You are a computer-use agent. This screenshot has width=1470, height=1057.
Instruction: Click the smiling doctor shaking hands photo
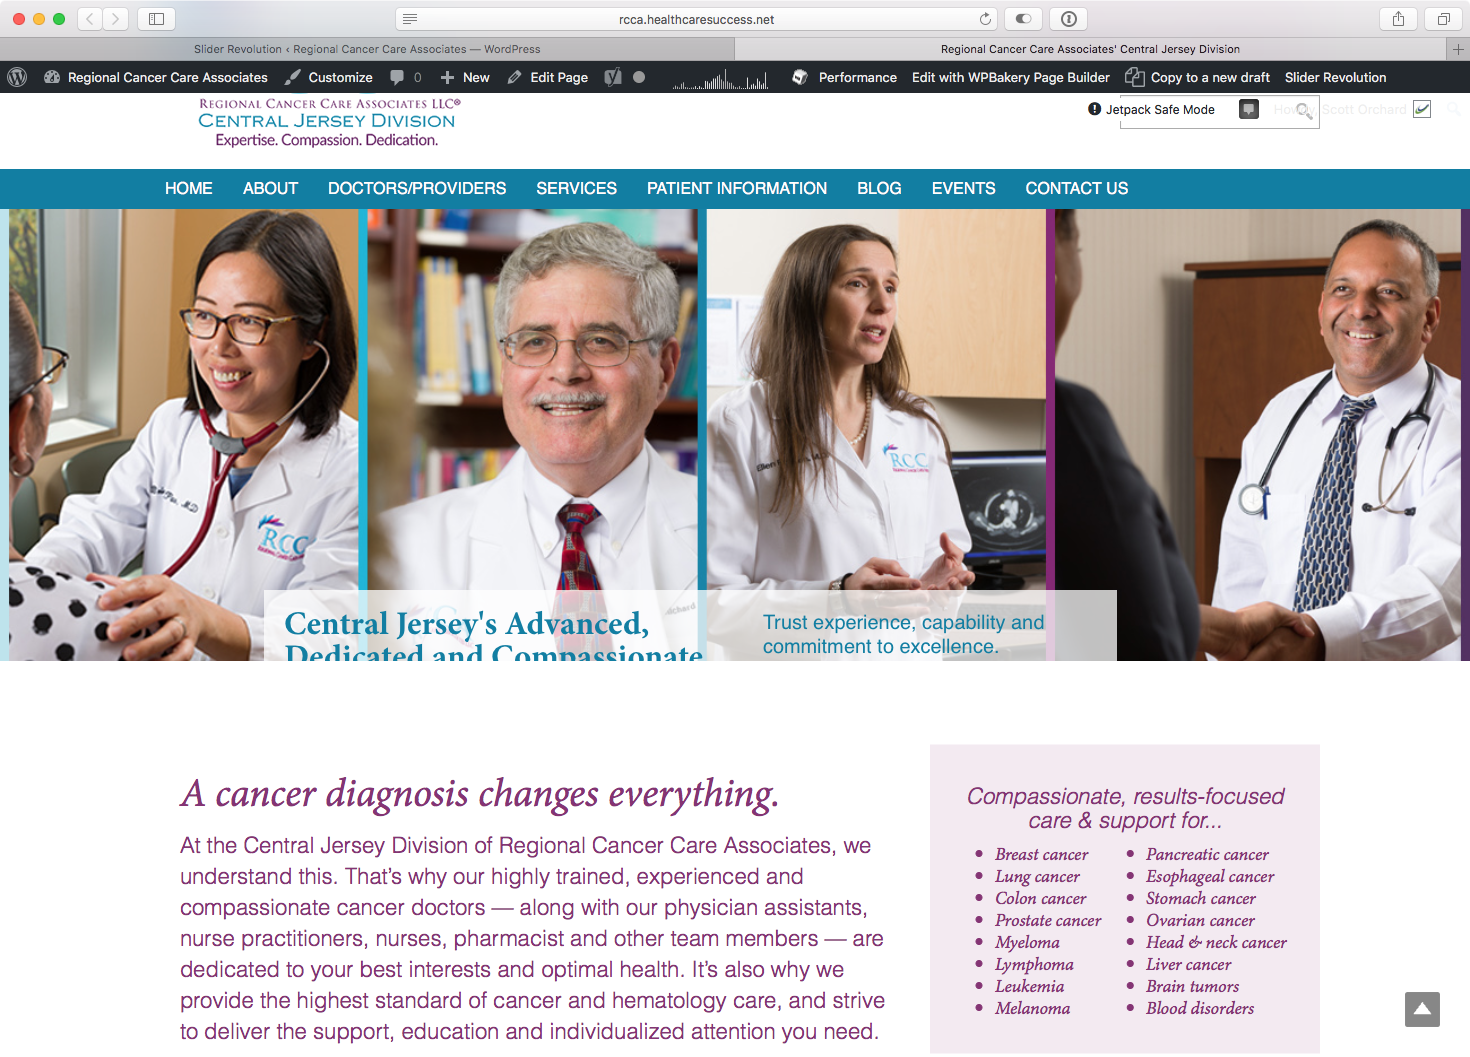point(1258,434)
